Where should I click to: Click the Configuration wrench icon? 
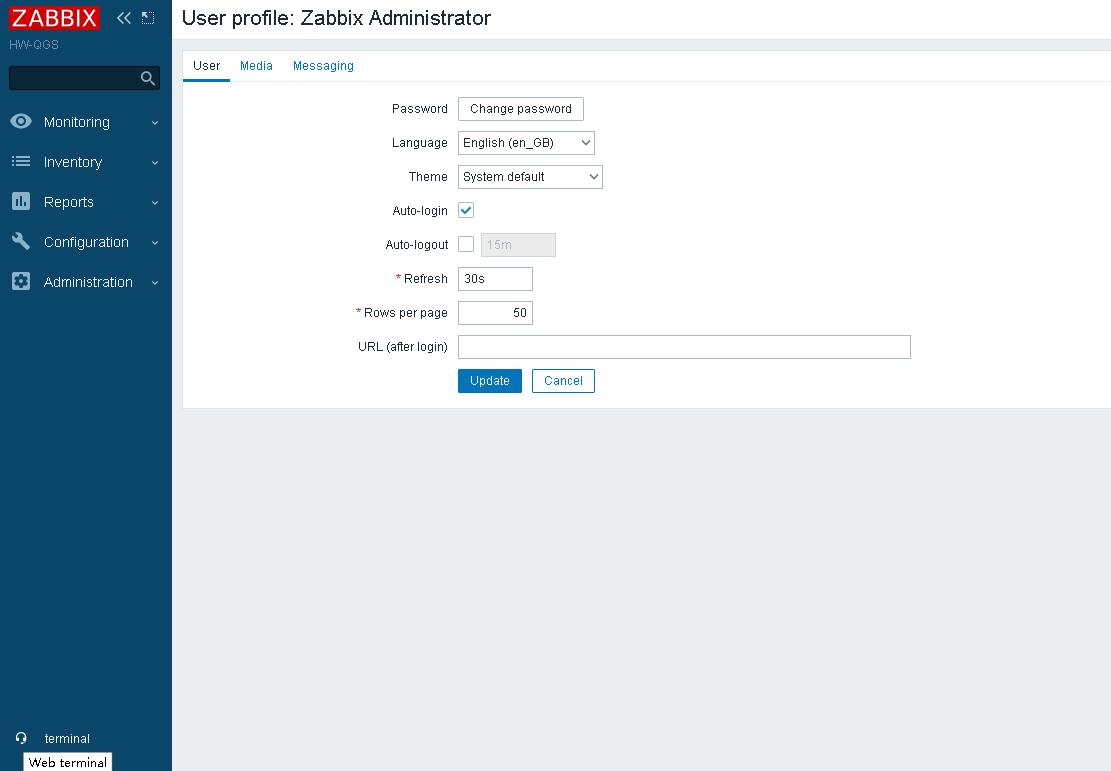[x=21, y=242]
